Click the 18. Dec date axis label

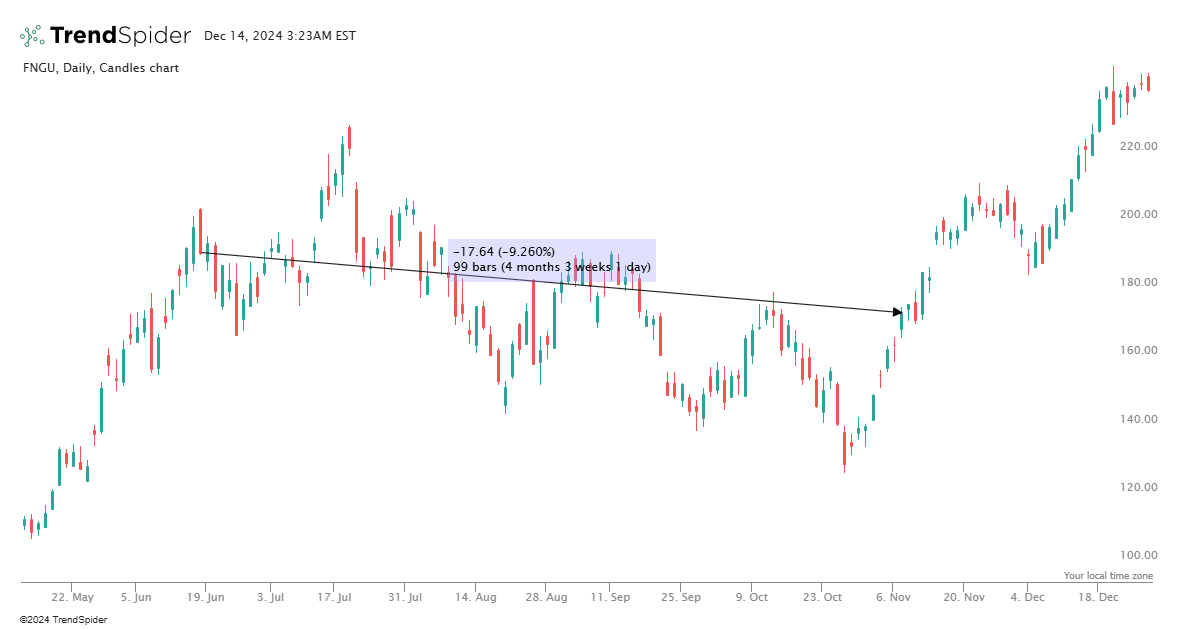(1099, 597)
